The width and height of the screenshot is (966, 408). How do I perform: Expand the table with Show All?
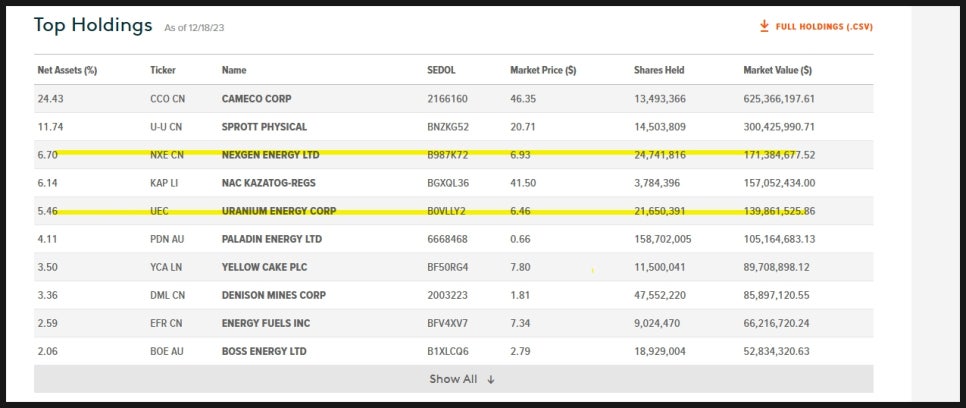[x=453, y=379]
